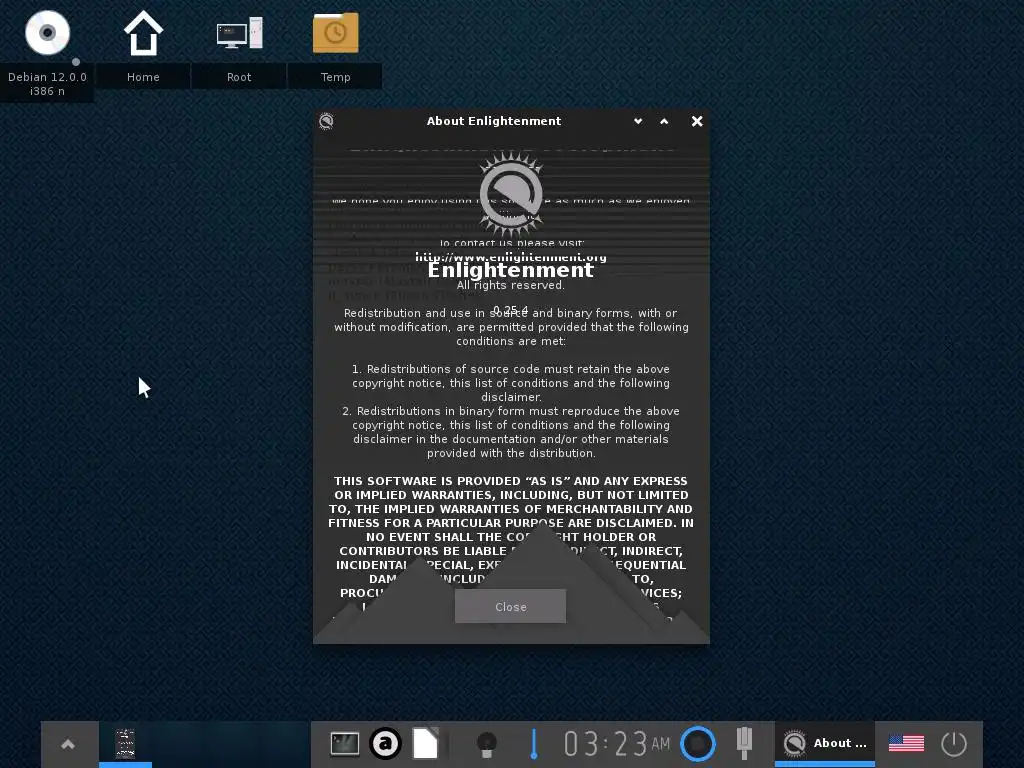Click the 'About Enlightenment' title text
This screenshot has width=1024, height=768.
[x=494, y=121]
